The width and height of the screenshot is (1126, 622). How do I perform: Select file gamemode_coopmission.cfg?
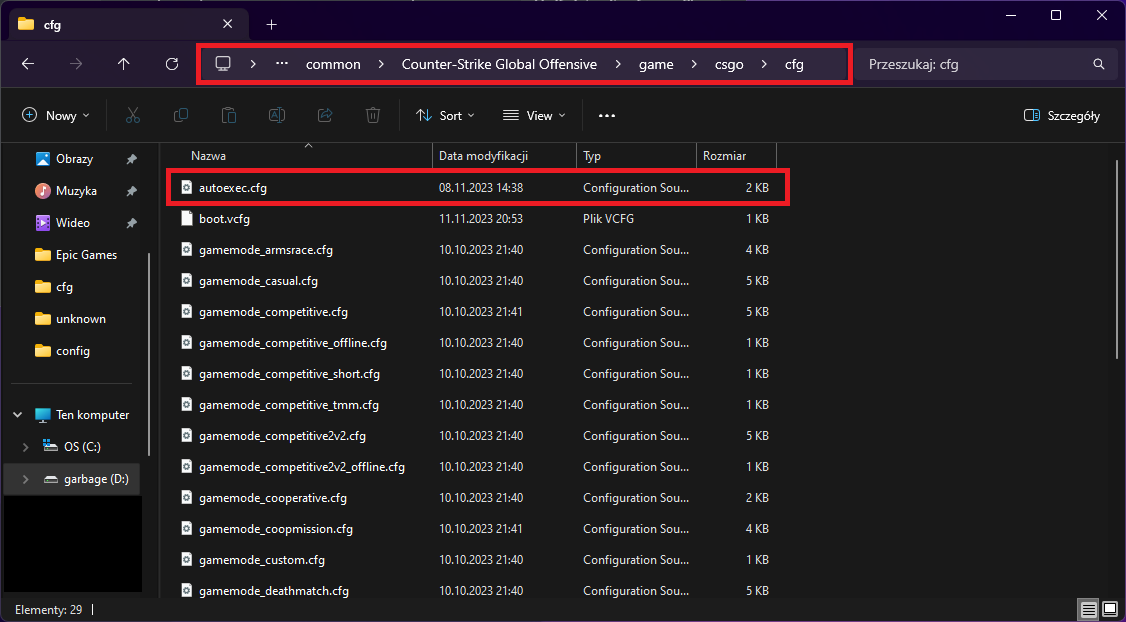(276, 529)
